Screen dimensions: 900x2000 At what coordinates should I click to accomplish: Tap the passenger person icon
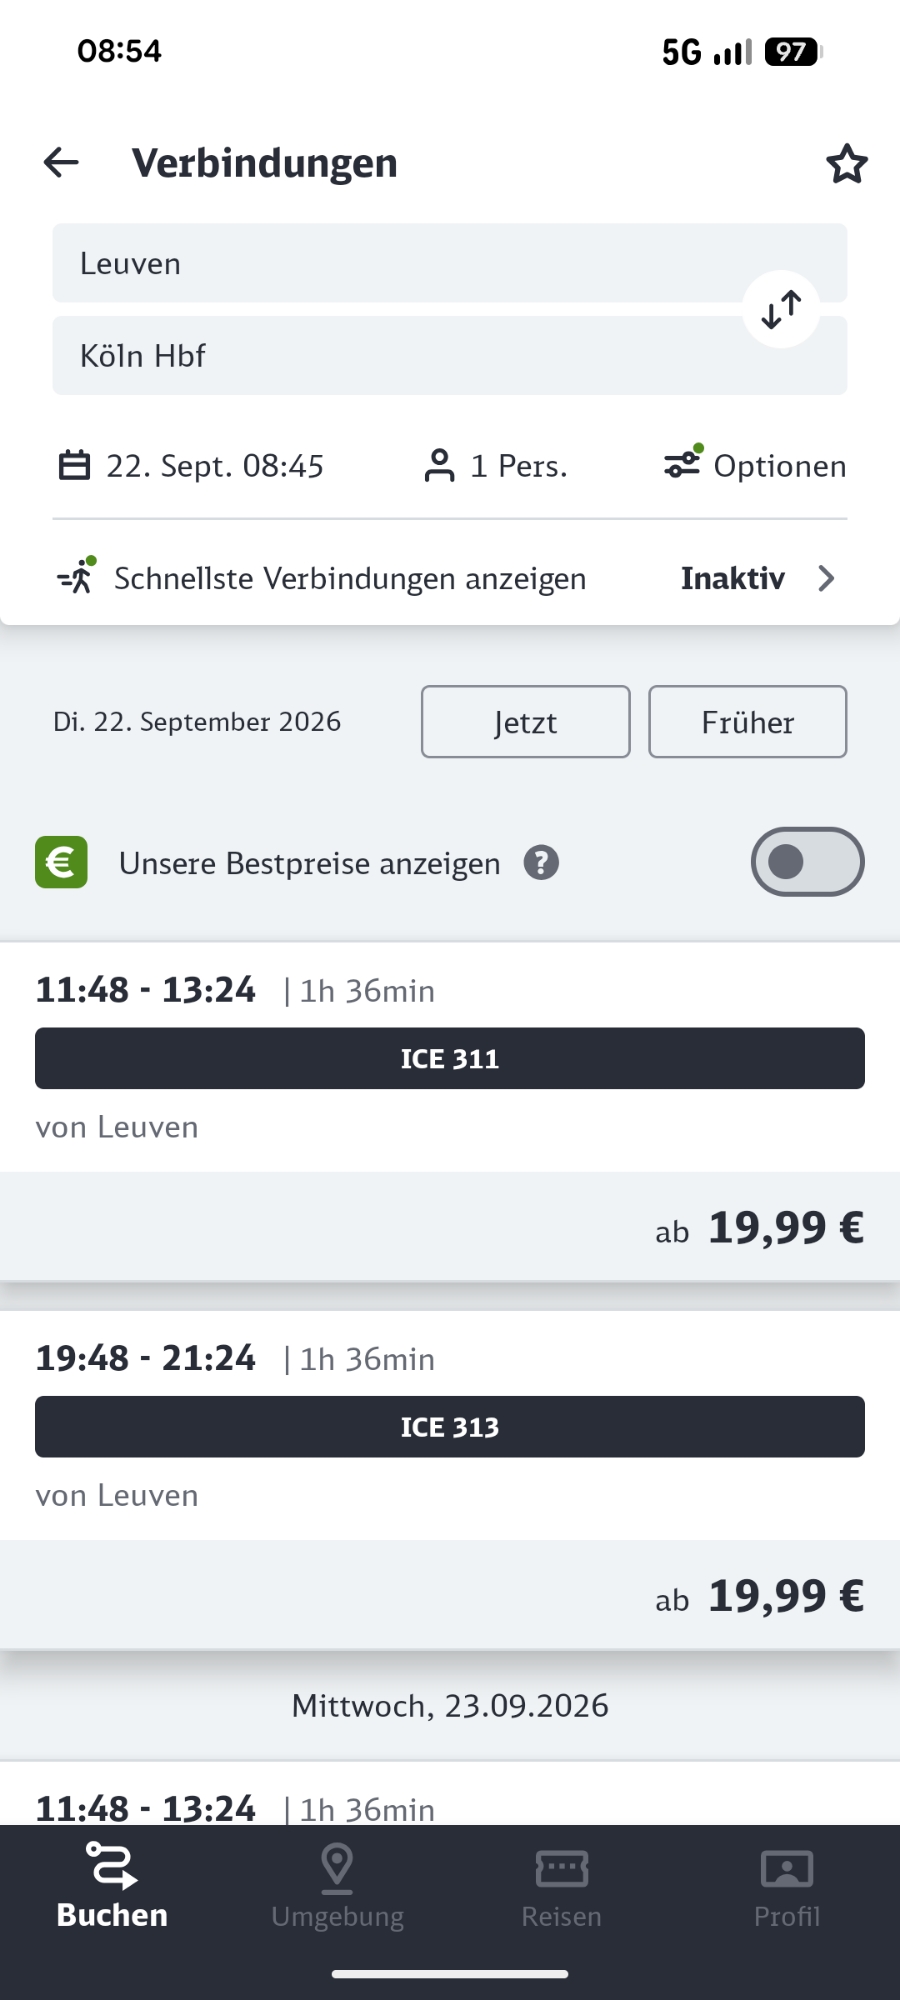click(x=439, y=466)
